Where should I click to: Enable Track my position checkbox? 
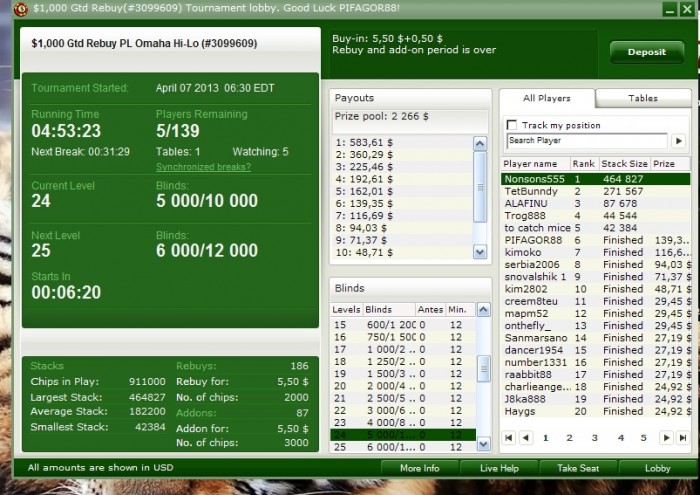click(x=512, y=125)
